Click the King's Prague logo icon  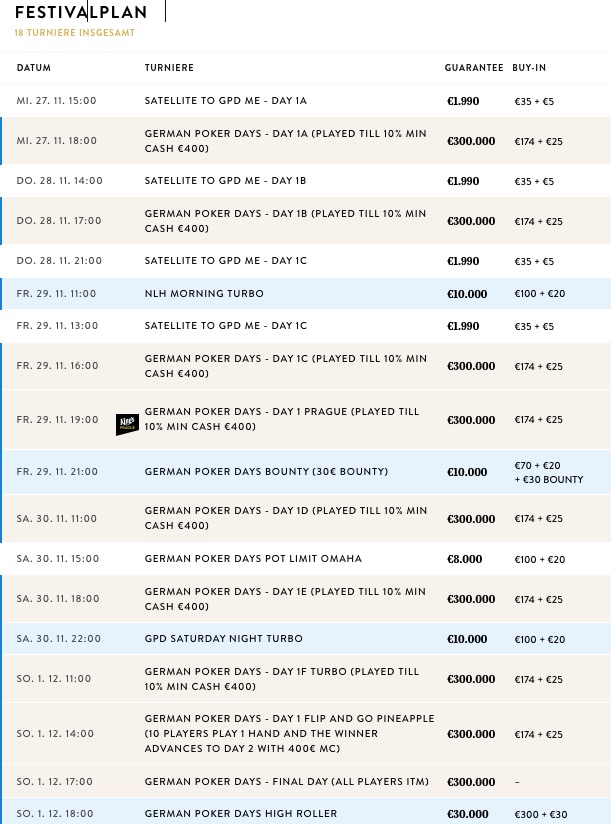click(x=127, y=425)
